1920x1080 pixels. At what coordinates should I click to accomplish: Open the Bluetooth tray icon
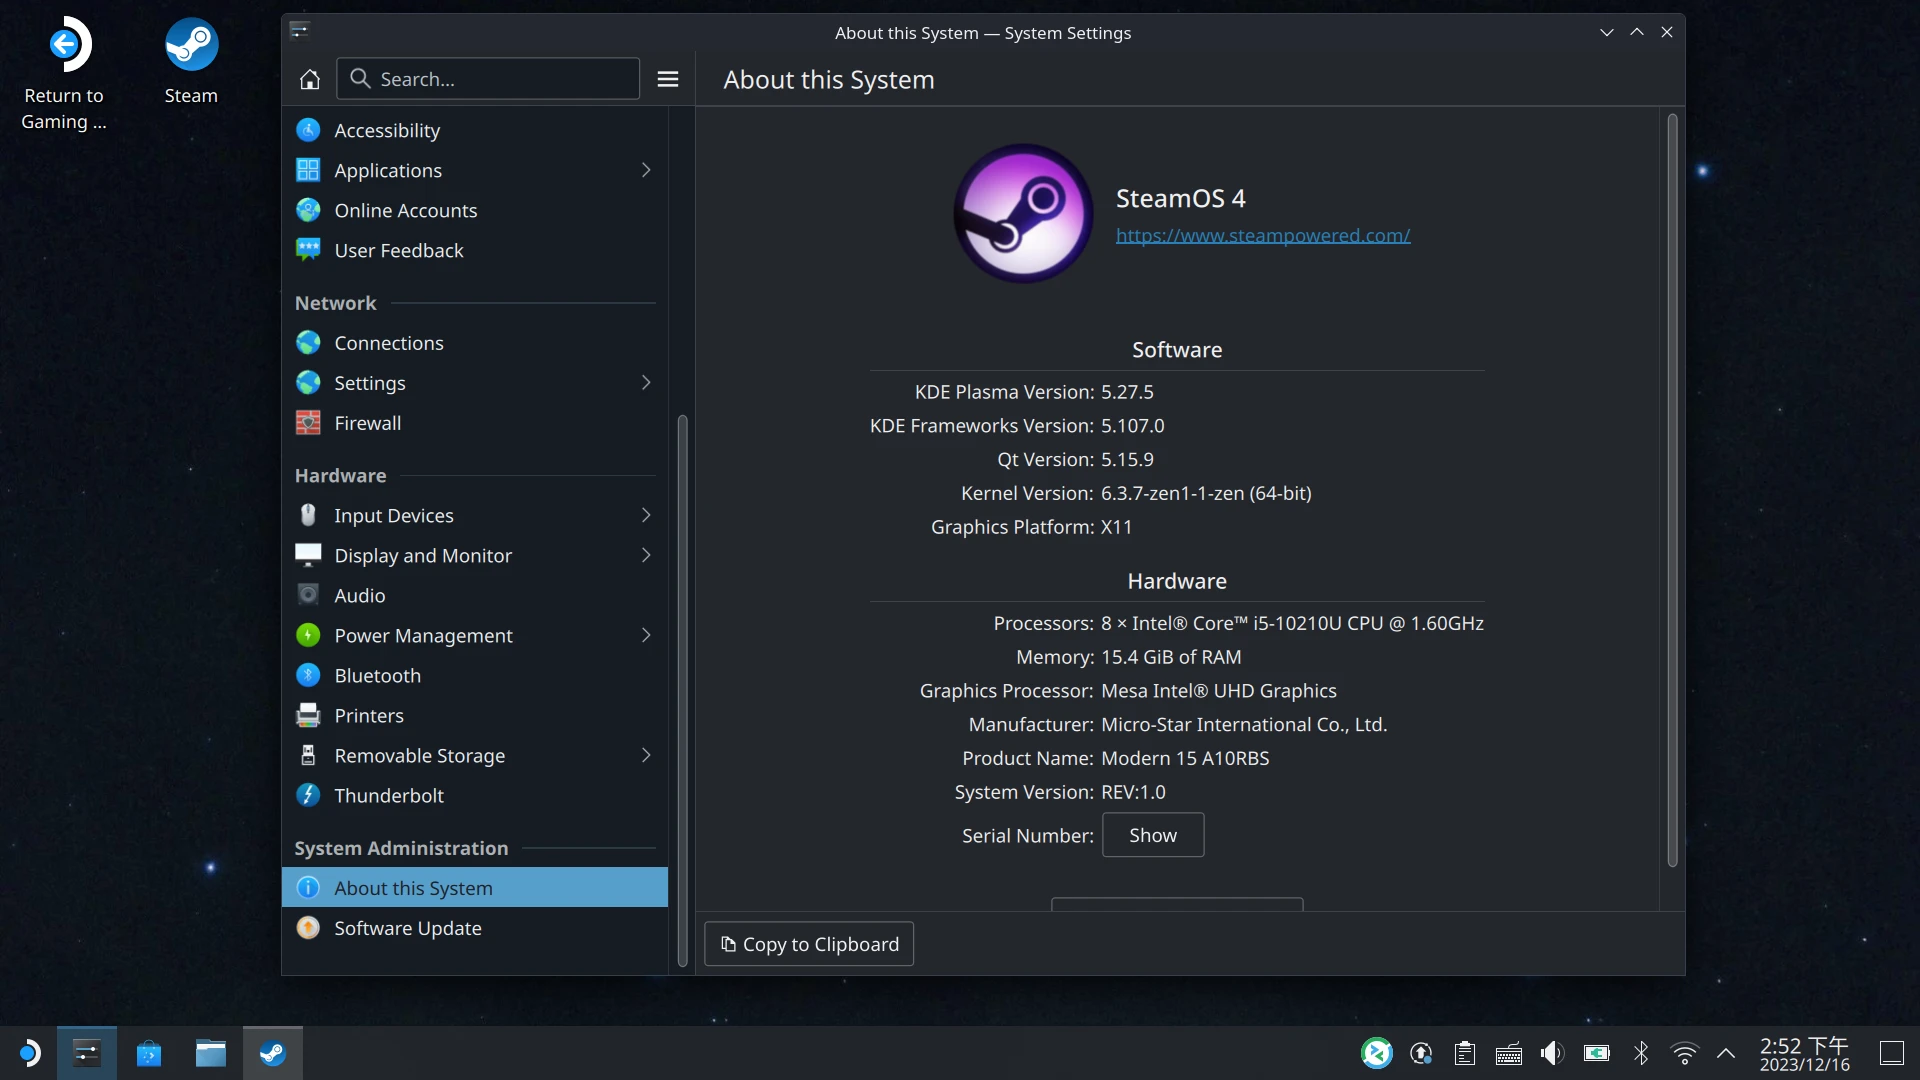click(x=1641, y=1053)
